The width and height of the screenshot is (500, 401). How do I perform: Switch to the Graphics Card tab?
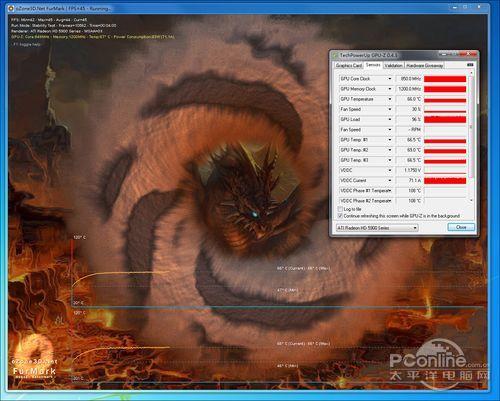click(x=349, y=65)
